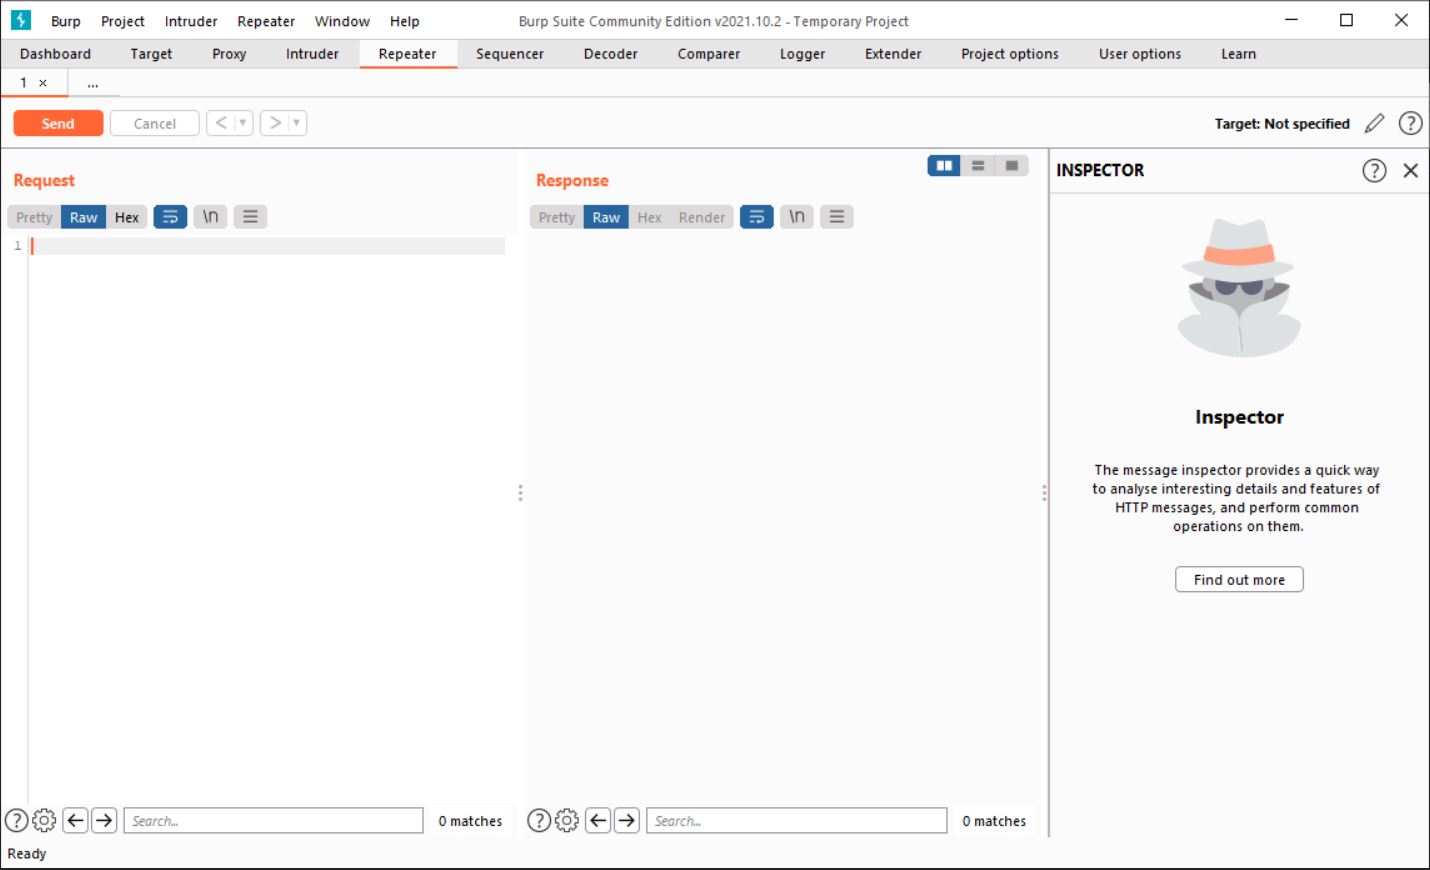Viewport: 1430px width, 870px height.
Task: Toggle non-printable characters in the Request panel
Action: [210, 217]
